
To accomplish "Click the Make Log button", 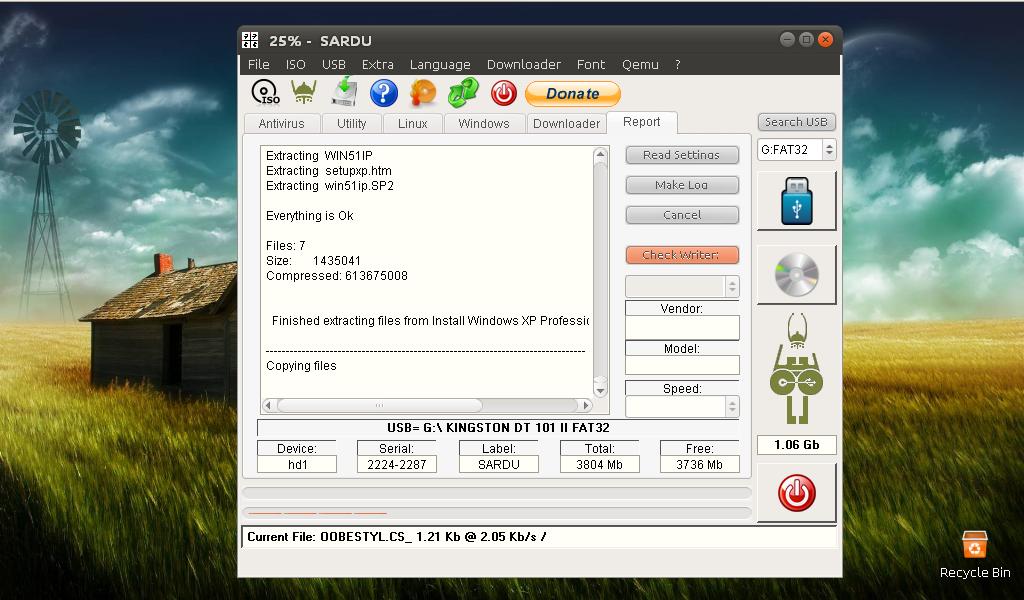I will click(682, 185).
